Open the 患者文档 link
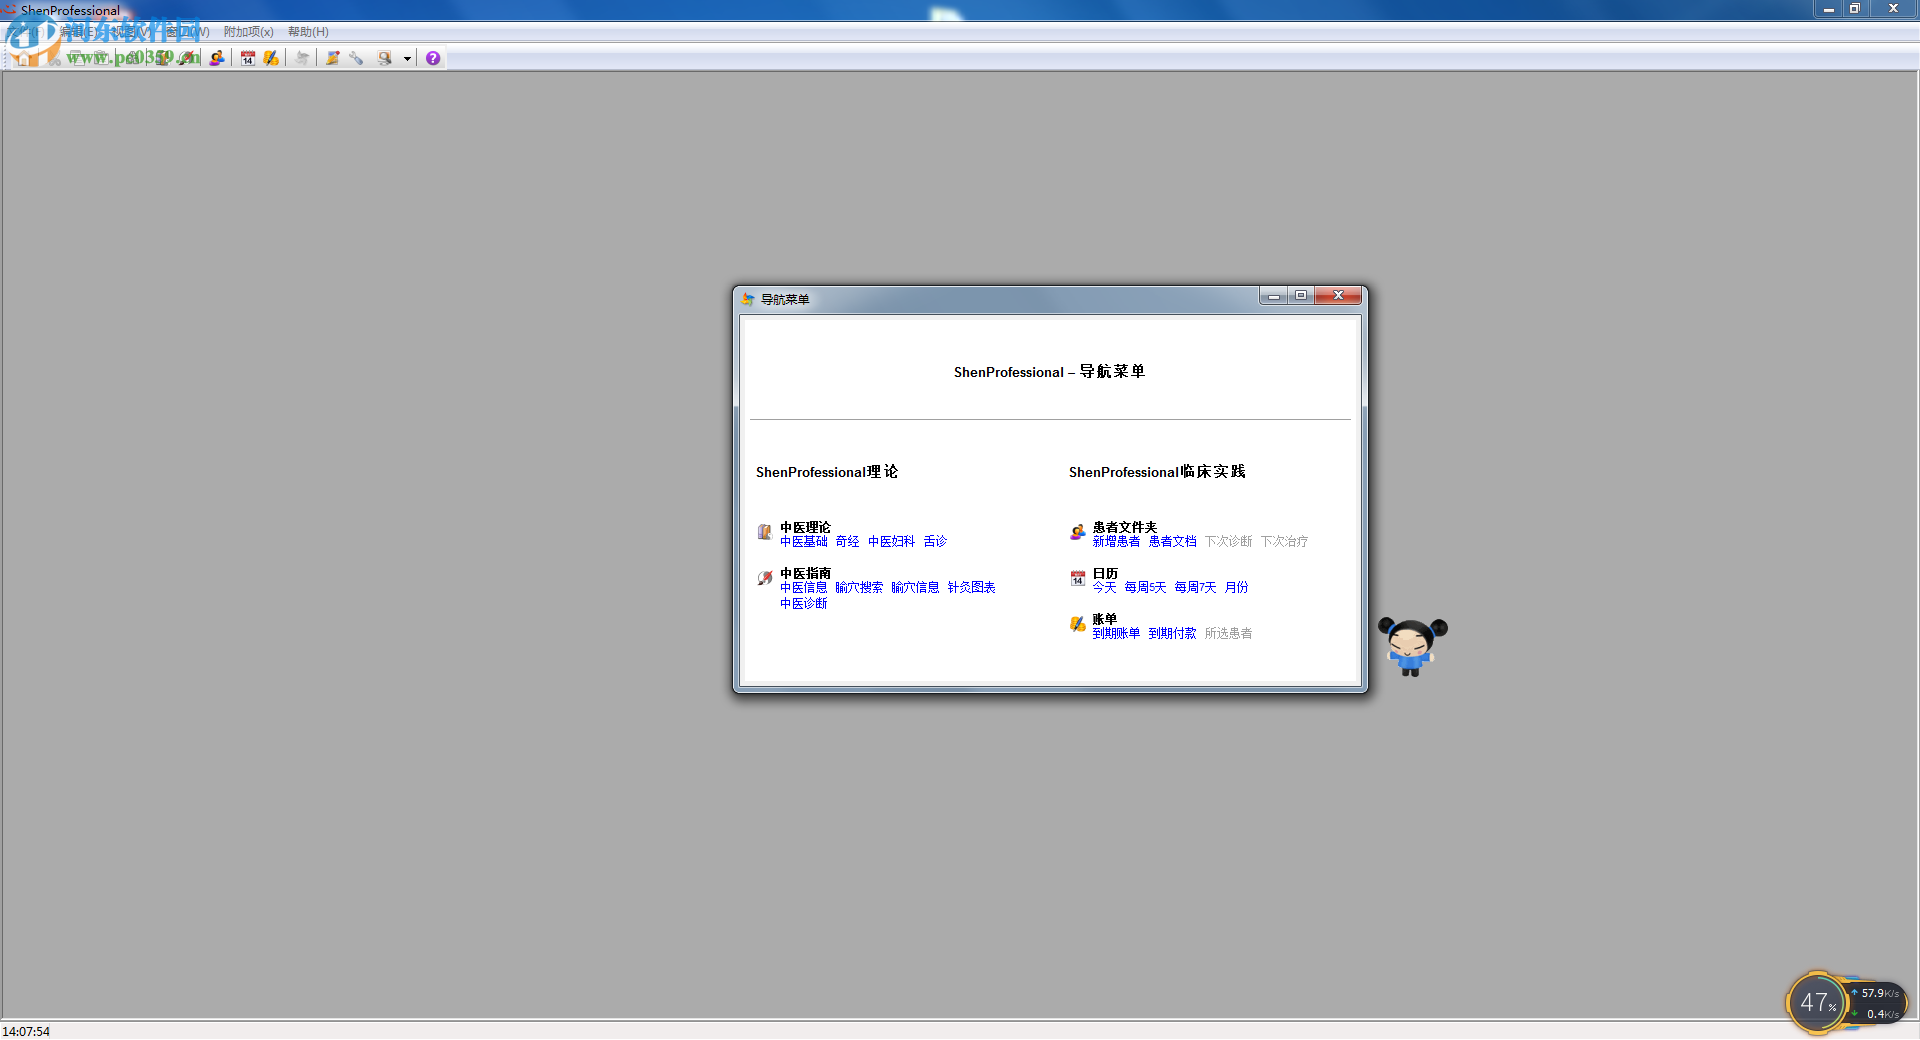1920x1040 pixels. click(x=1173, y=542)
